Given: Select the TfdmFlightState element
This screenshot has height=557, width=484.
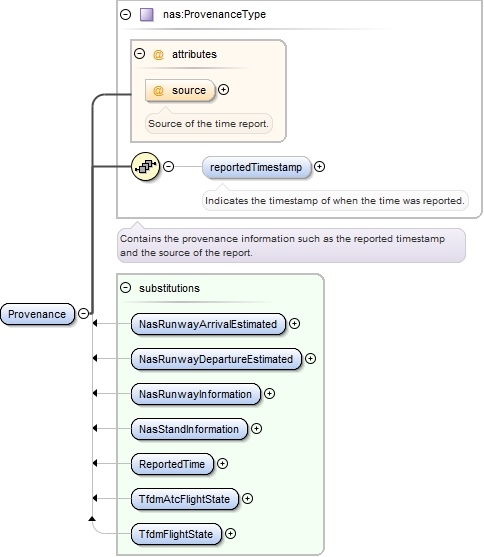Looking at the screenshot, I should tap(176, 534).
